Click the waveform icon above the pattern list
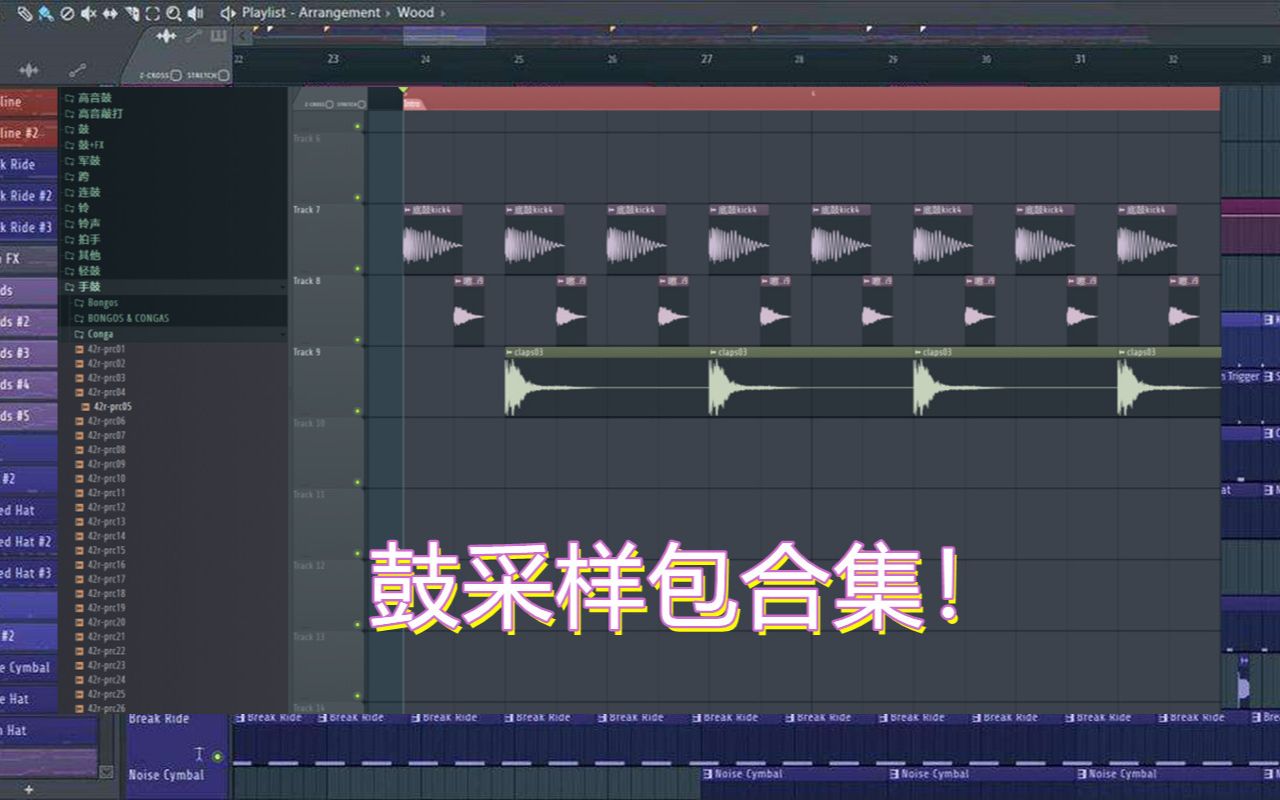The height and width of the screenshot is (800, 1280). pos(29,70)
